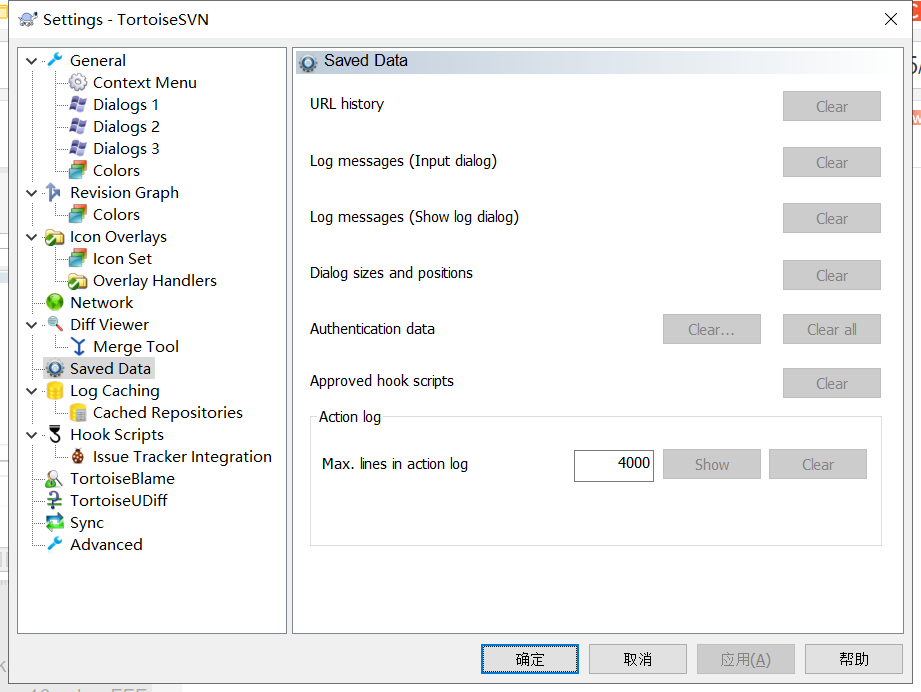Select the Advanced settings page

click(106, 545)
